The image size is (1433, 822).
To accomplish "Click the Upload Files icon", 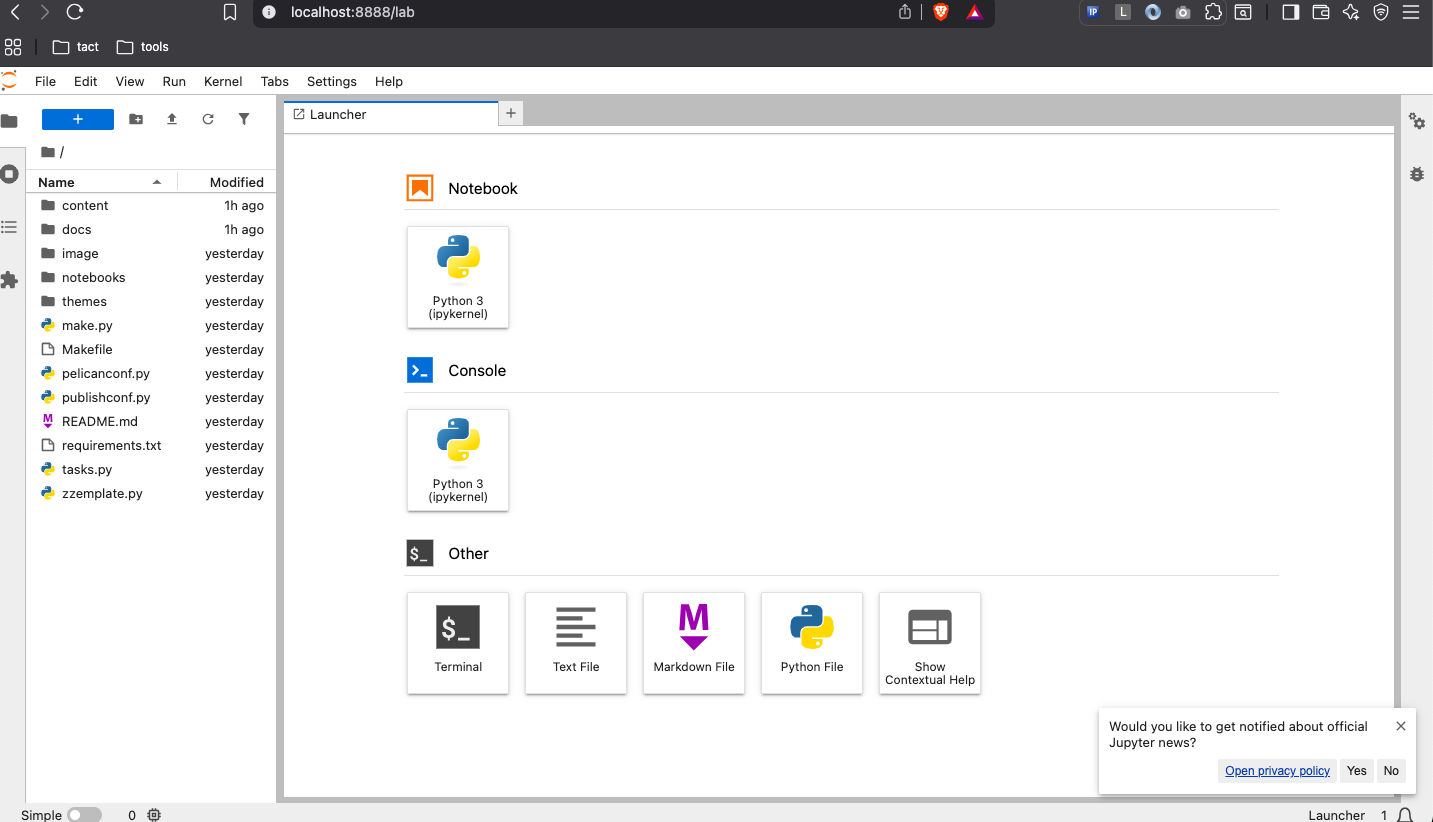I will [x=172, y=119].
